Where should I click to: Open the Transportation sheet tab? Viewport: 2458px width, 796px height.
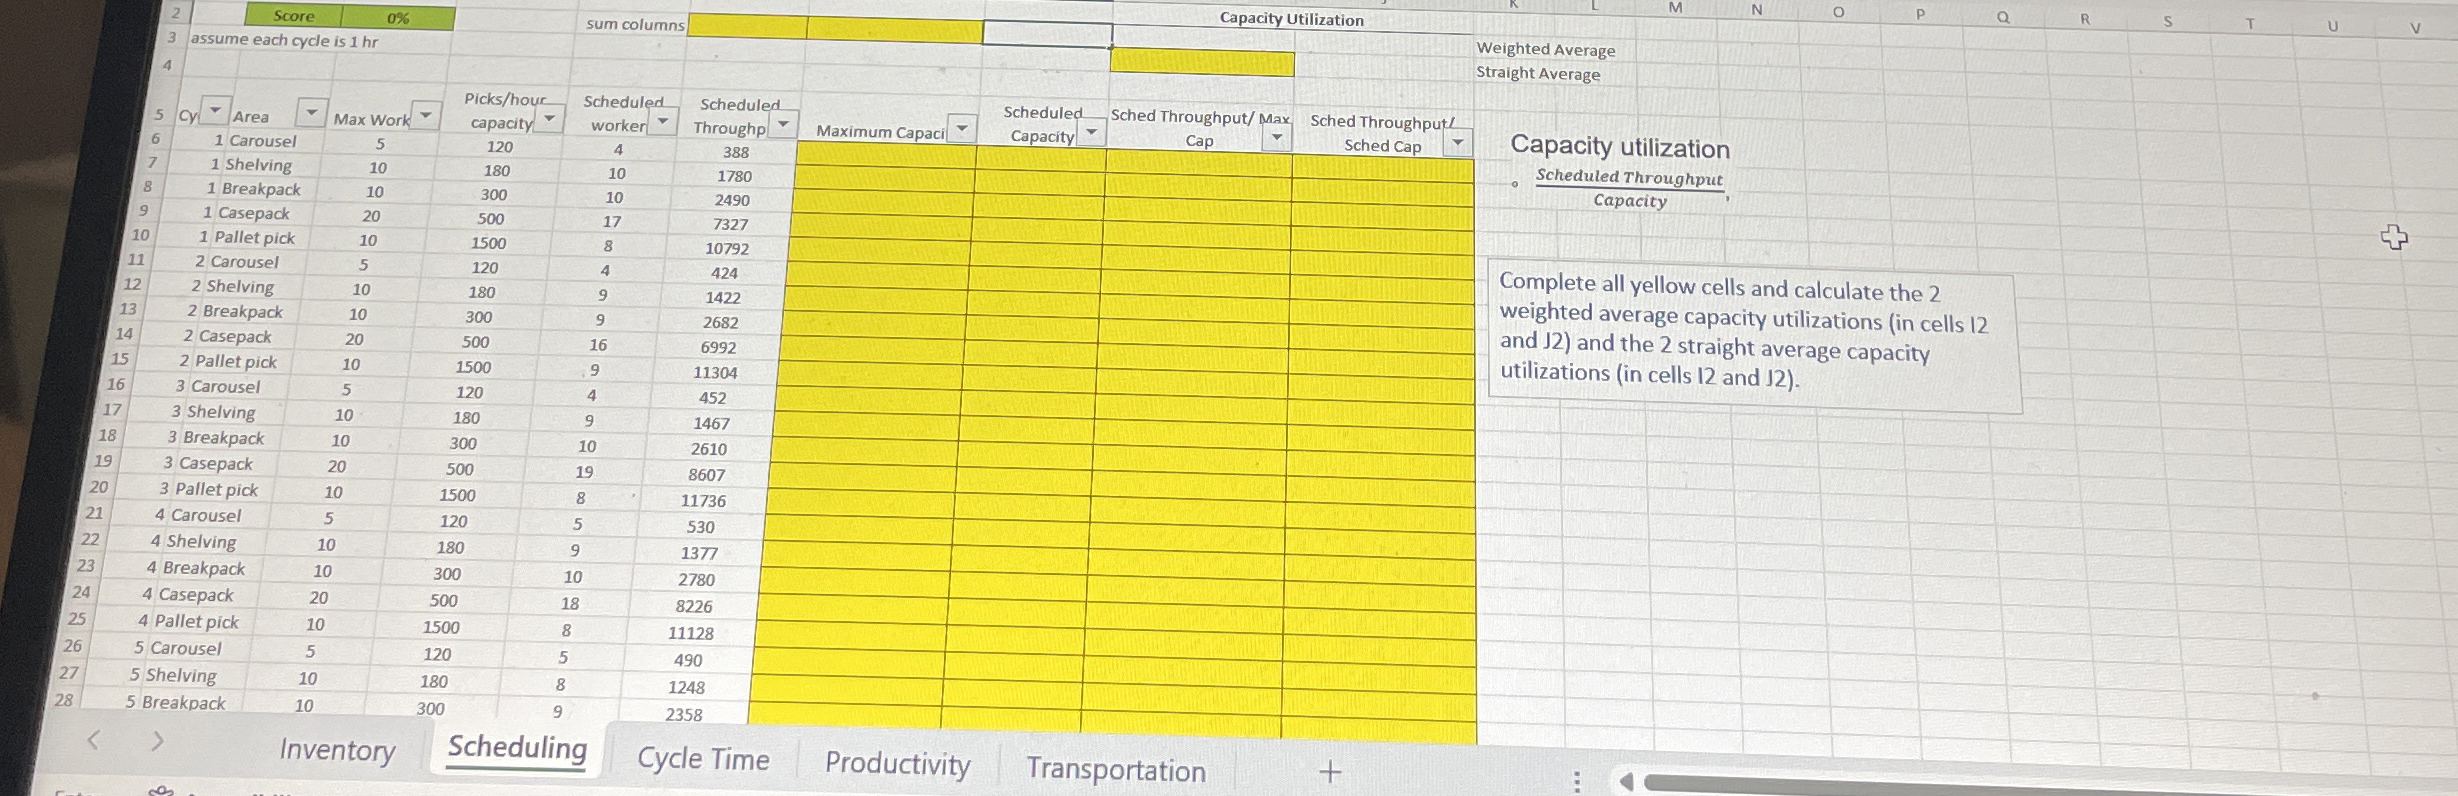(1116, 770)
